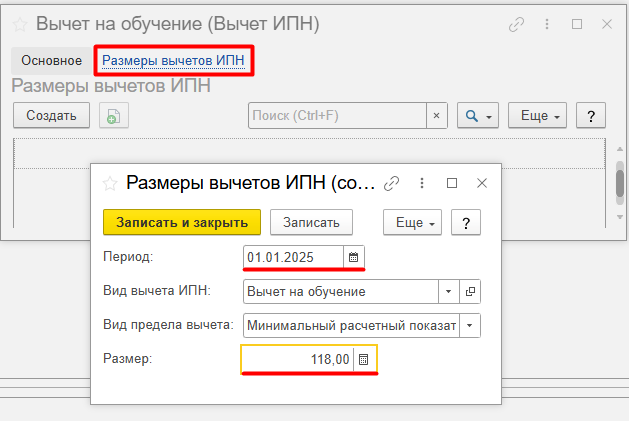
Task: Click the Записать и закрыть button
Action: click(x=182, y=222)
